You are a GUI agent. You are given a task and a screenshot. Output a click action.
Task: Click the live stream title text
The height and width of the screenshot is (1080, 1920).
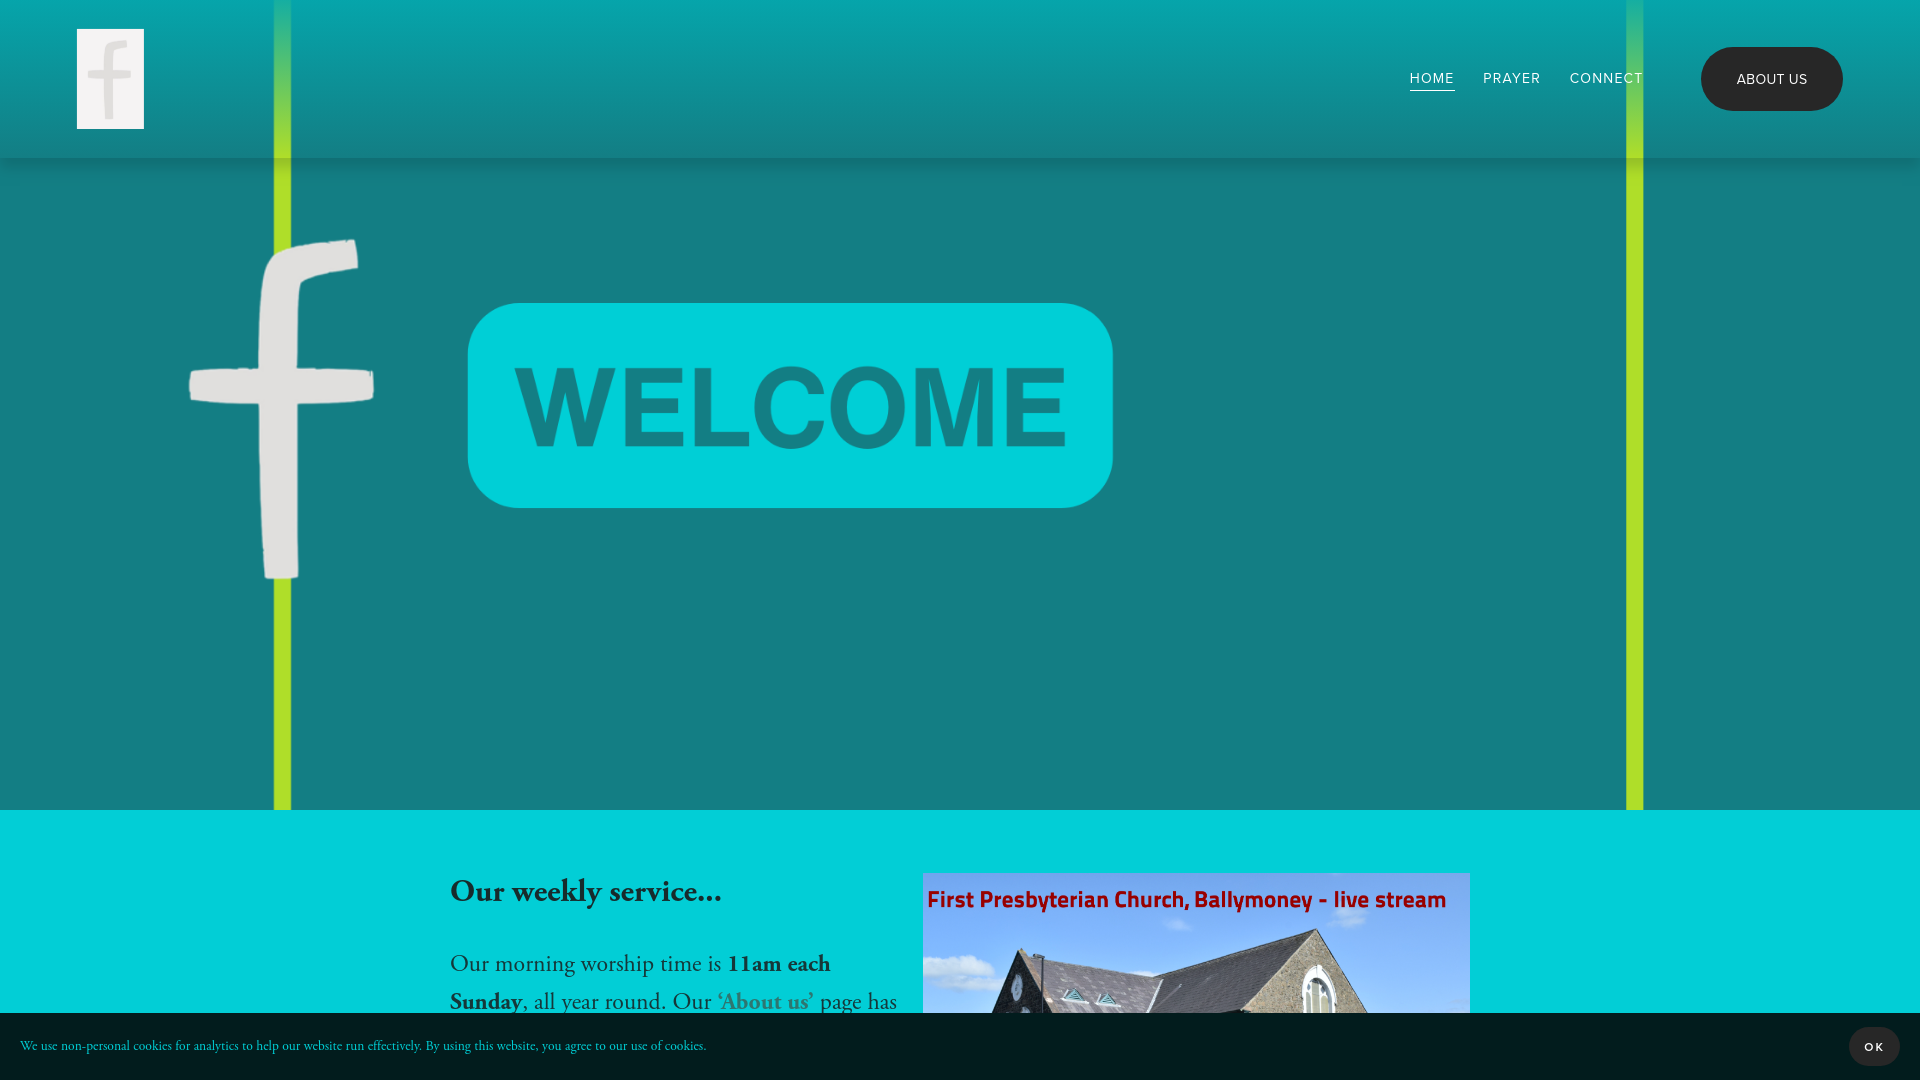click(x=1186, y=898)
